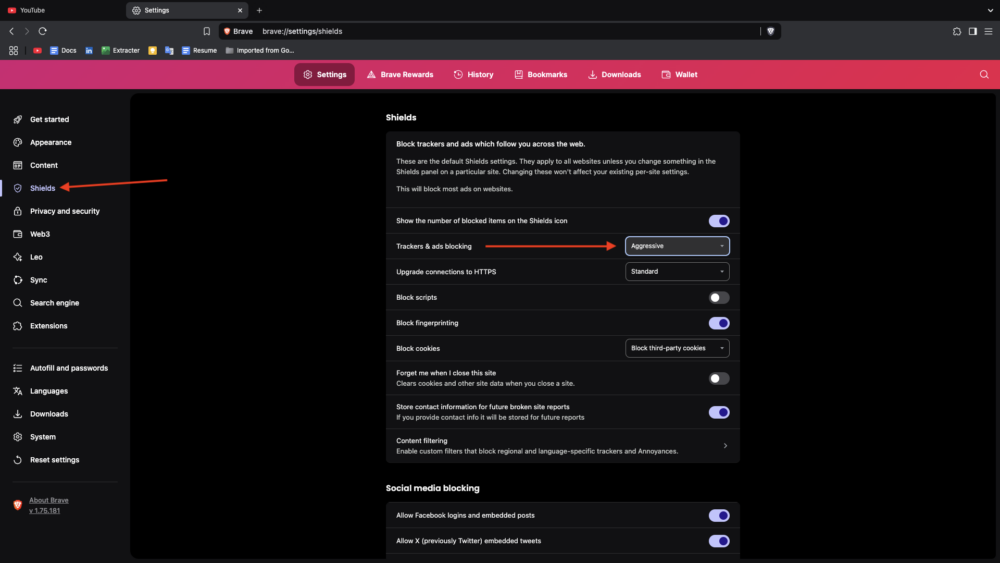Expand Content filtering chevron
Screen dimensions: 1000x563
(x=725, y=446)
